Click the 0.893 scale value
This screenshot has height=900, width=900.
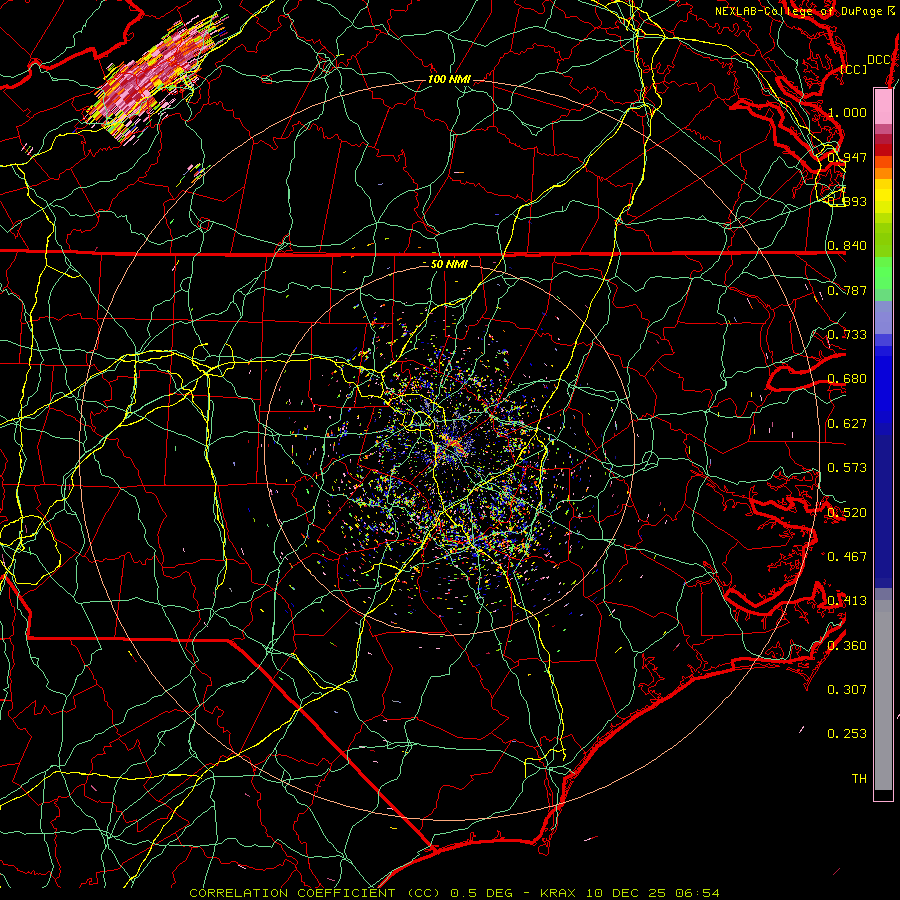pos(847,201)
